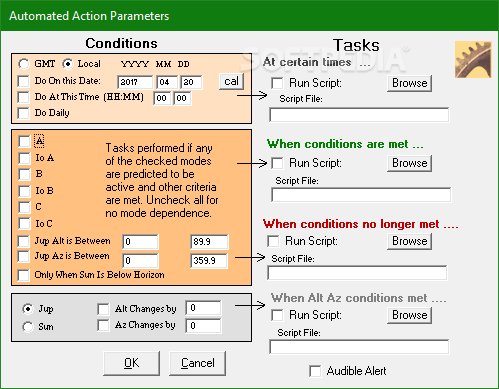Image resolution: width=499 pixels, height=389 pixels.
Task: Check the mode B checkbox
Action: coord(24,174)
